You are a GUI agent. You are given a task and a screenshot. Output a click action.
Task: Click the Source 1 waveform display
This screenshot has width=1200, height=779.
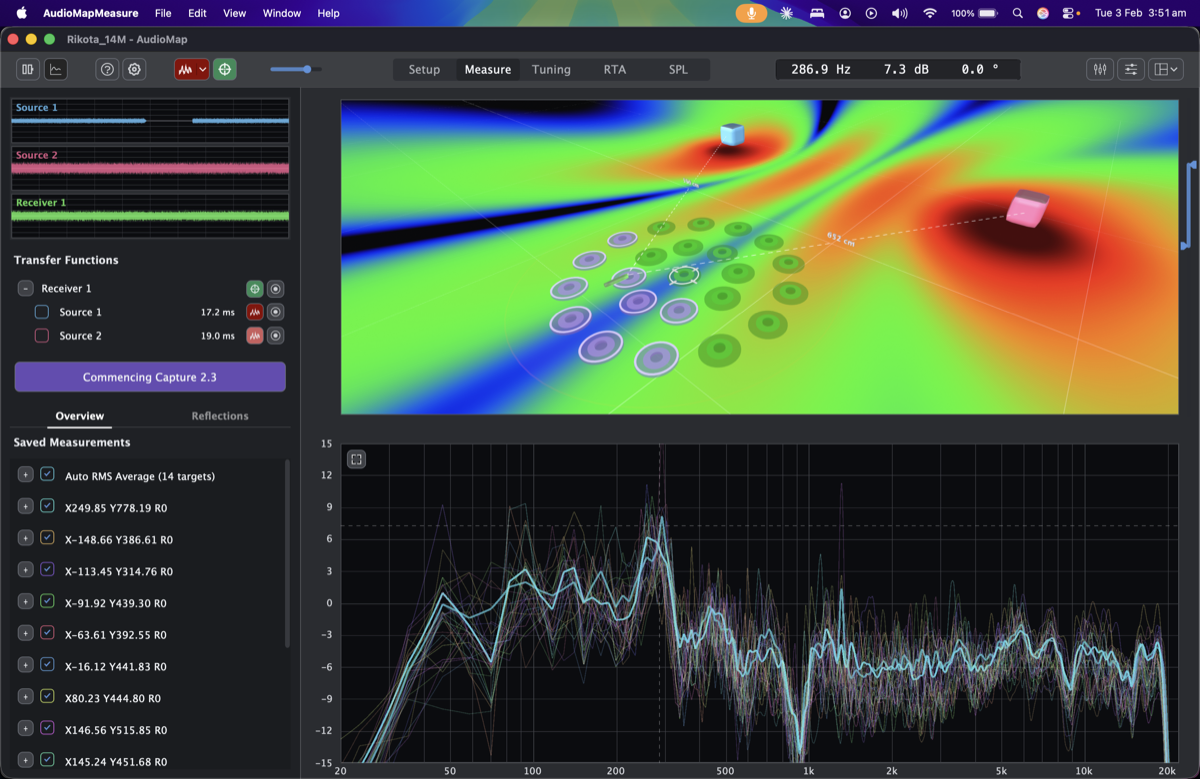(150, 121)
